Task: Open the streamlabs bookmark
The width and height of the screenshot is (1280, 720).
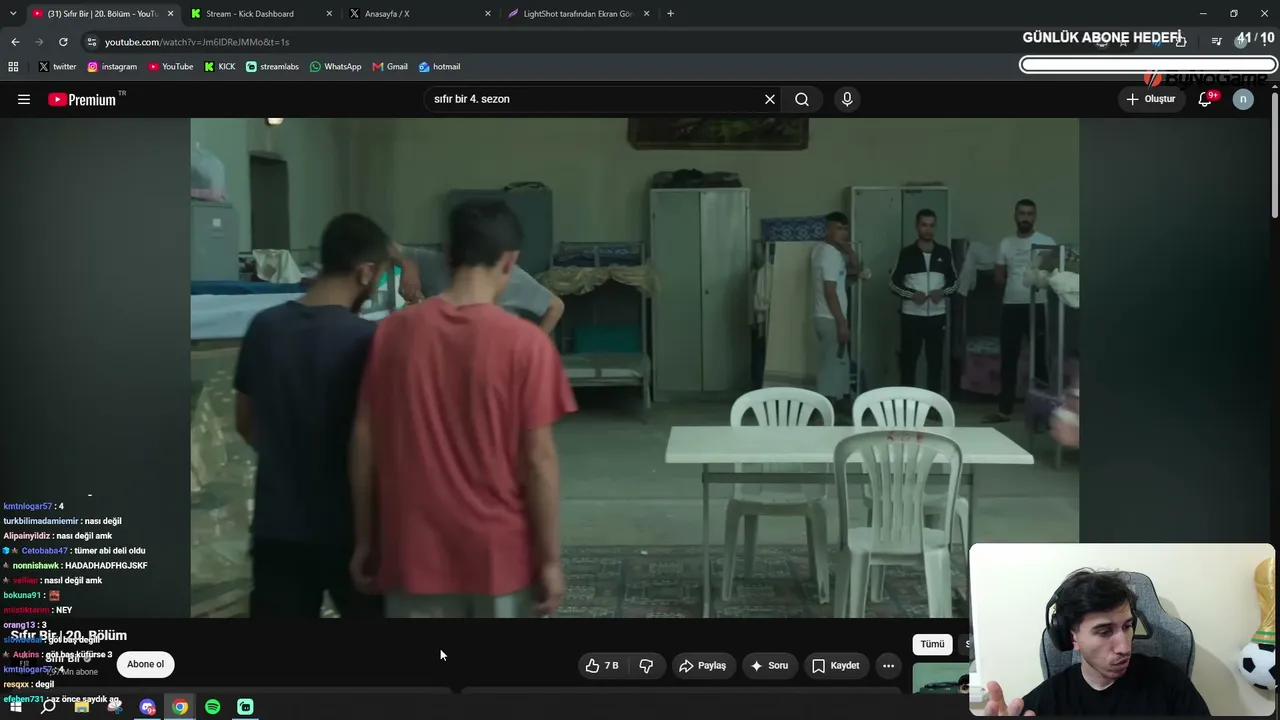Action: 272,67
